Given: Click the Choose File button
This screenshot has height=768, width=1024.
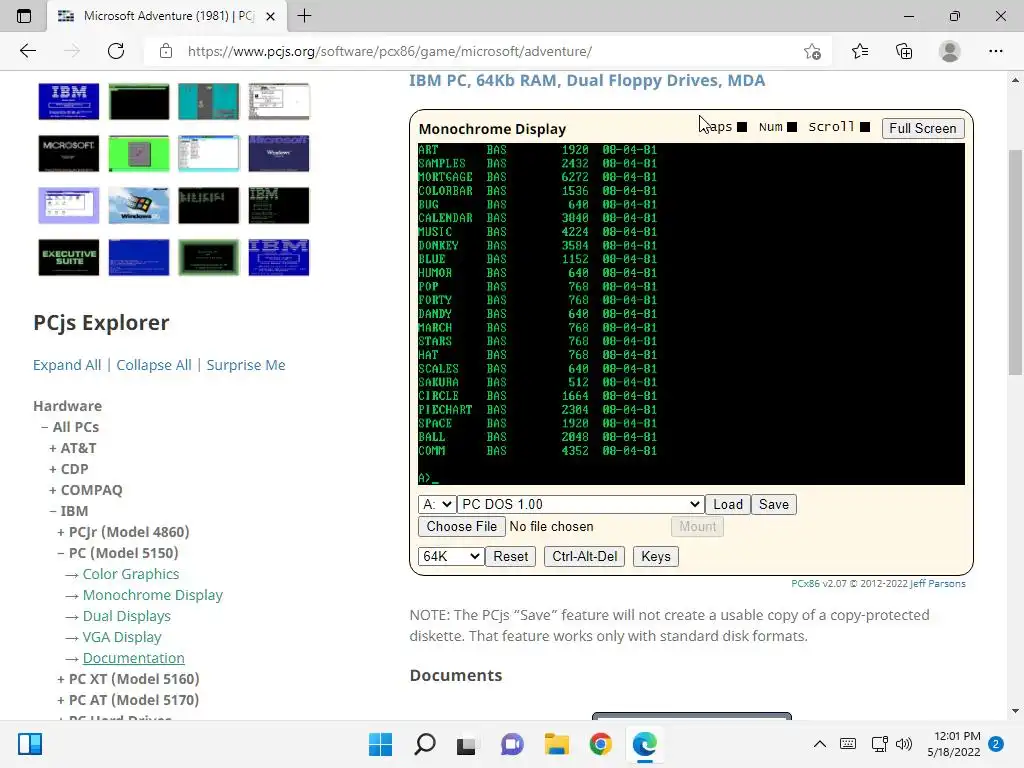Looking at the screenshot, I should coord(462,526).
